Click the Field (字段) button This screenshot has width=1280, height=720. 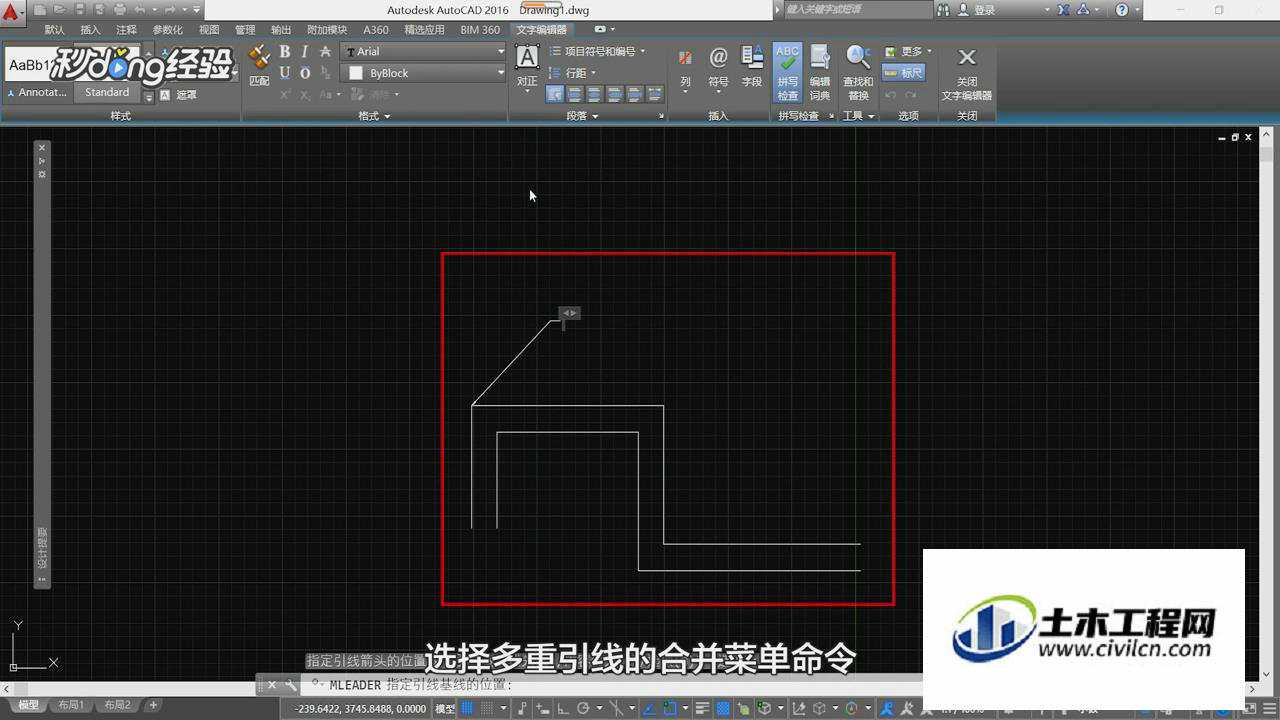752,66
